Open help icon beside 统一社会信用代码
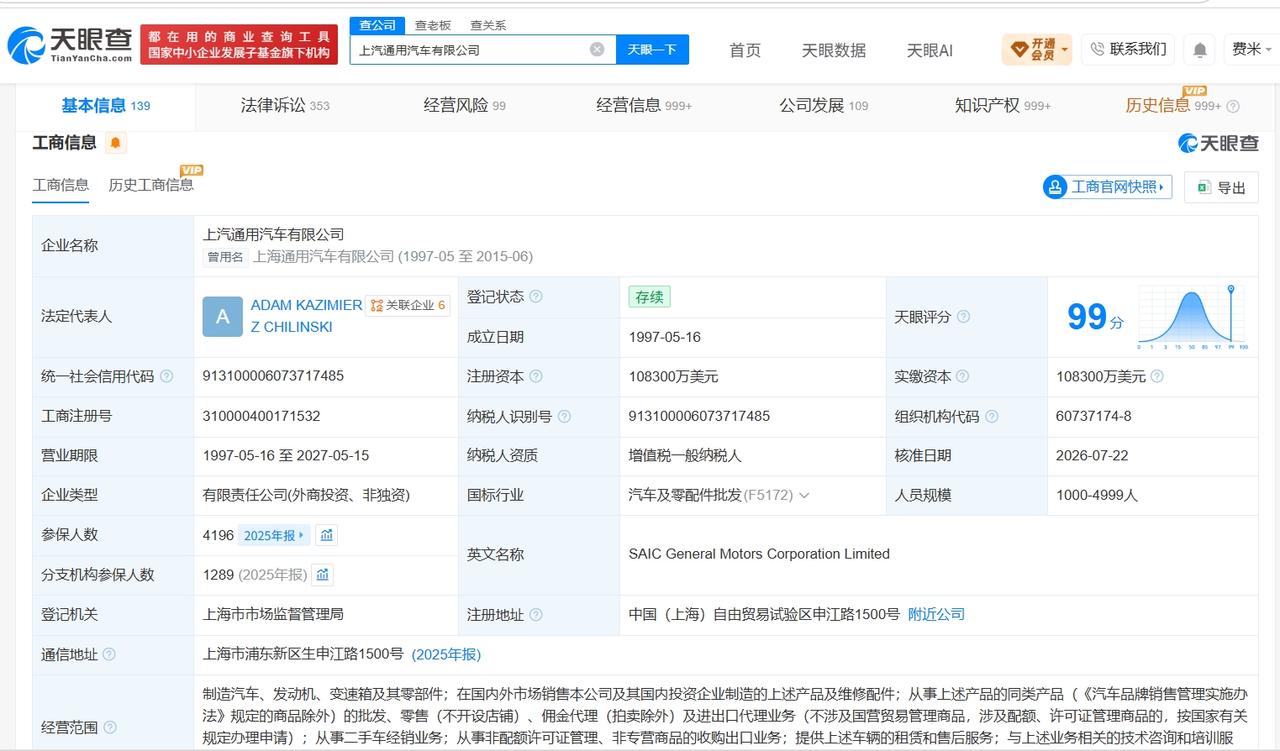 pyautogui.click(x=166, y=376)
